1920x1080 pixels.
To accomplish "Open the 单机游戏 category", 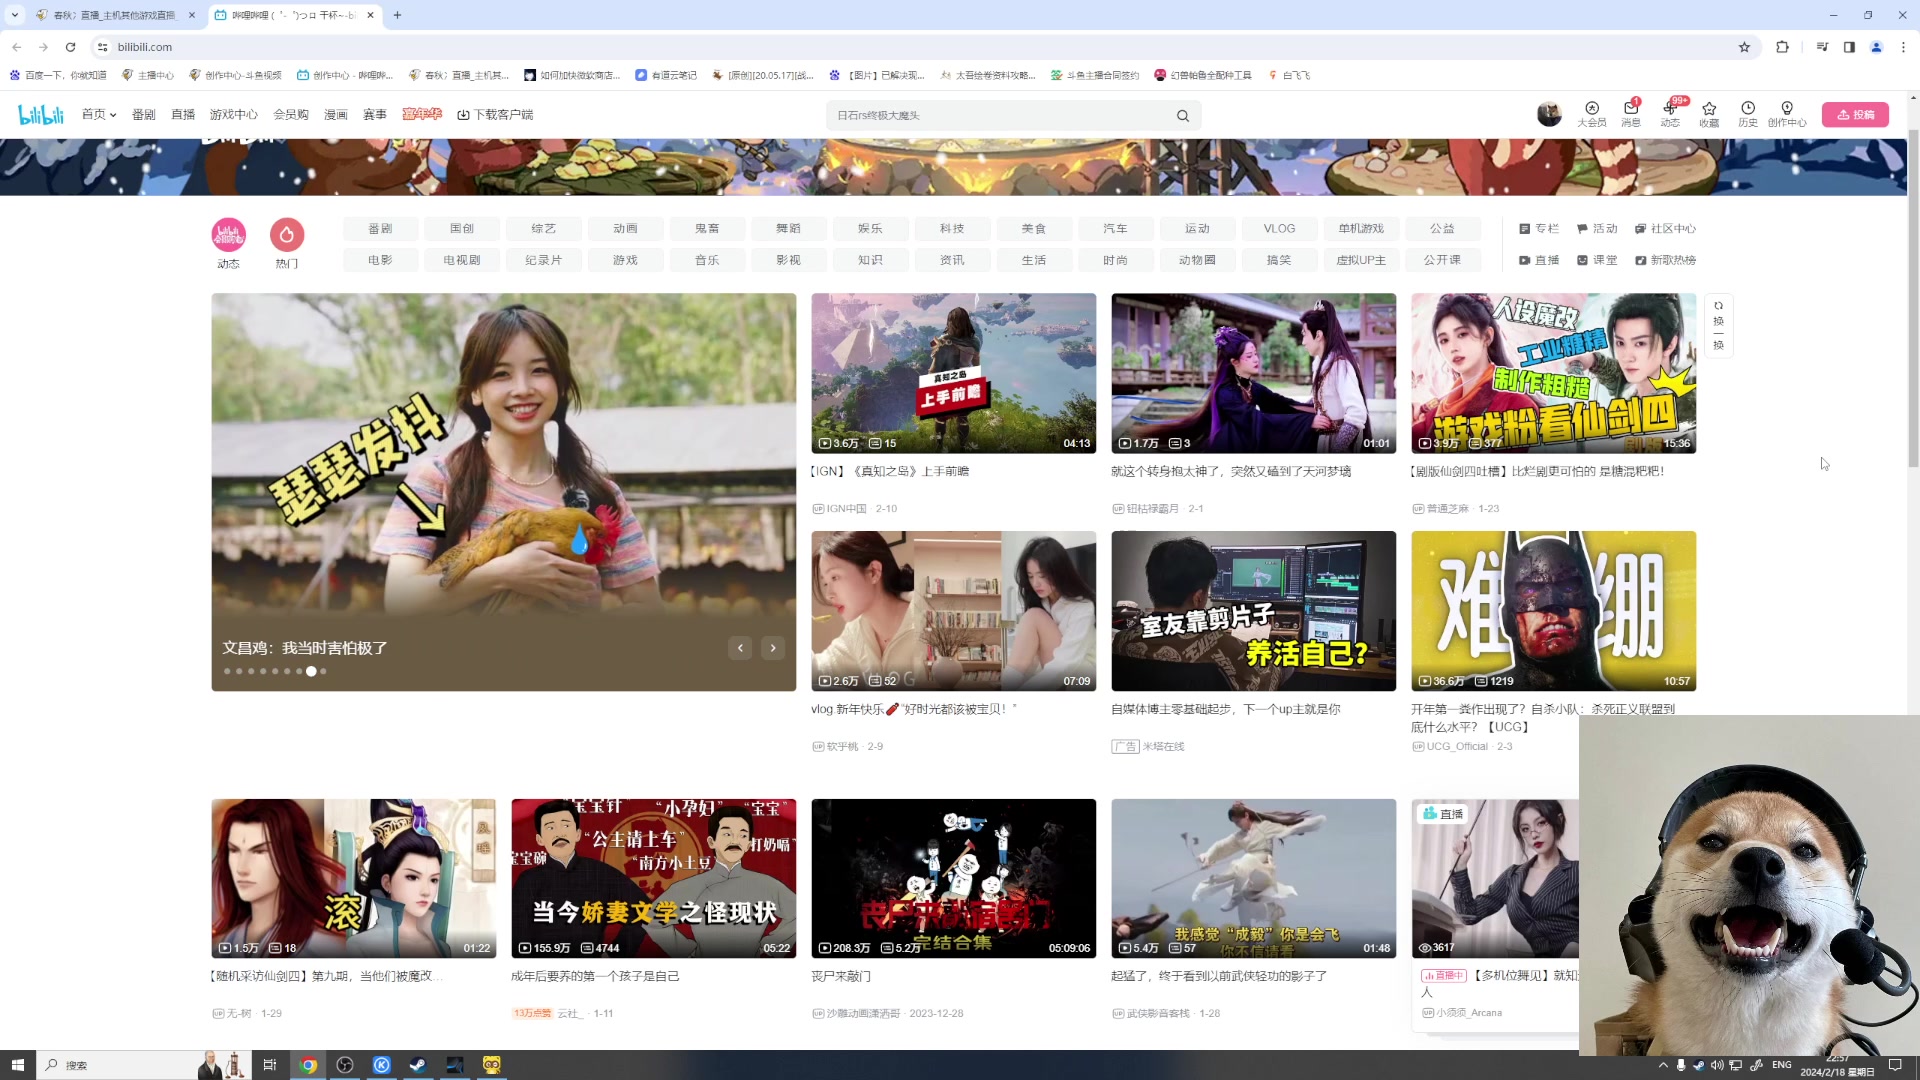I will click(1361, 229).
